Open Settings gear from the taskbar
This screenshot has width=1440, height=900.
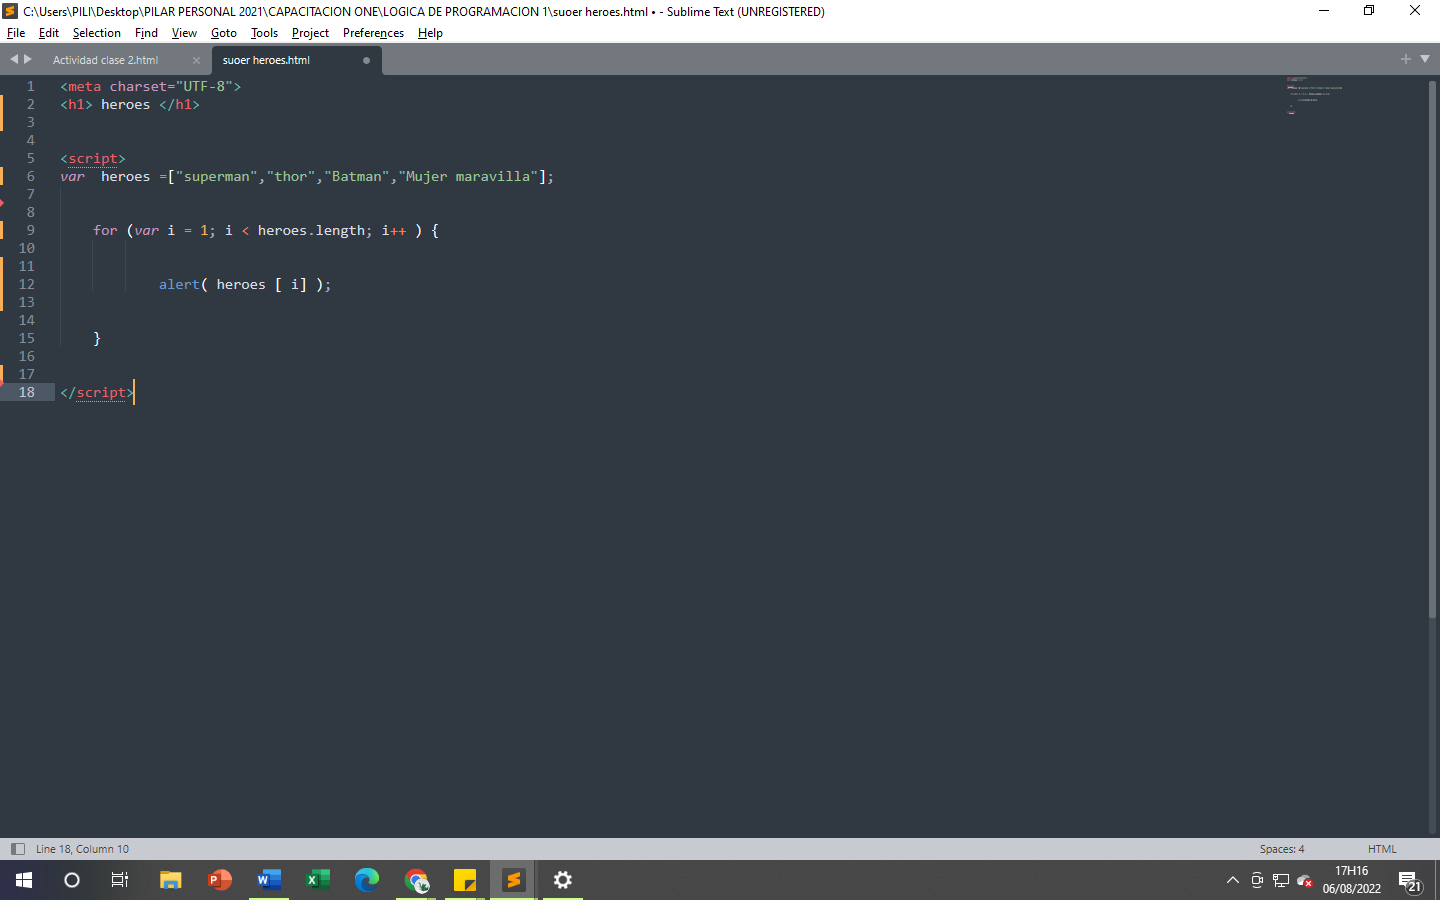click(563, 880)
